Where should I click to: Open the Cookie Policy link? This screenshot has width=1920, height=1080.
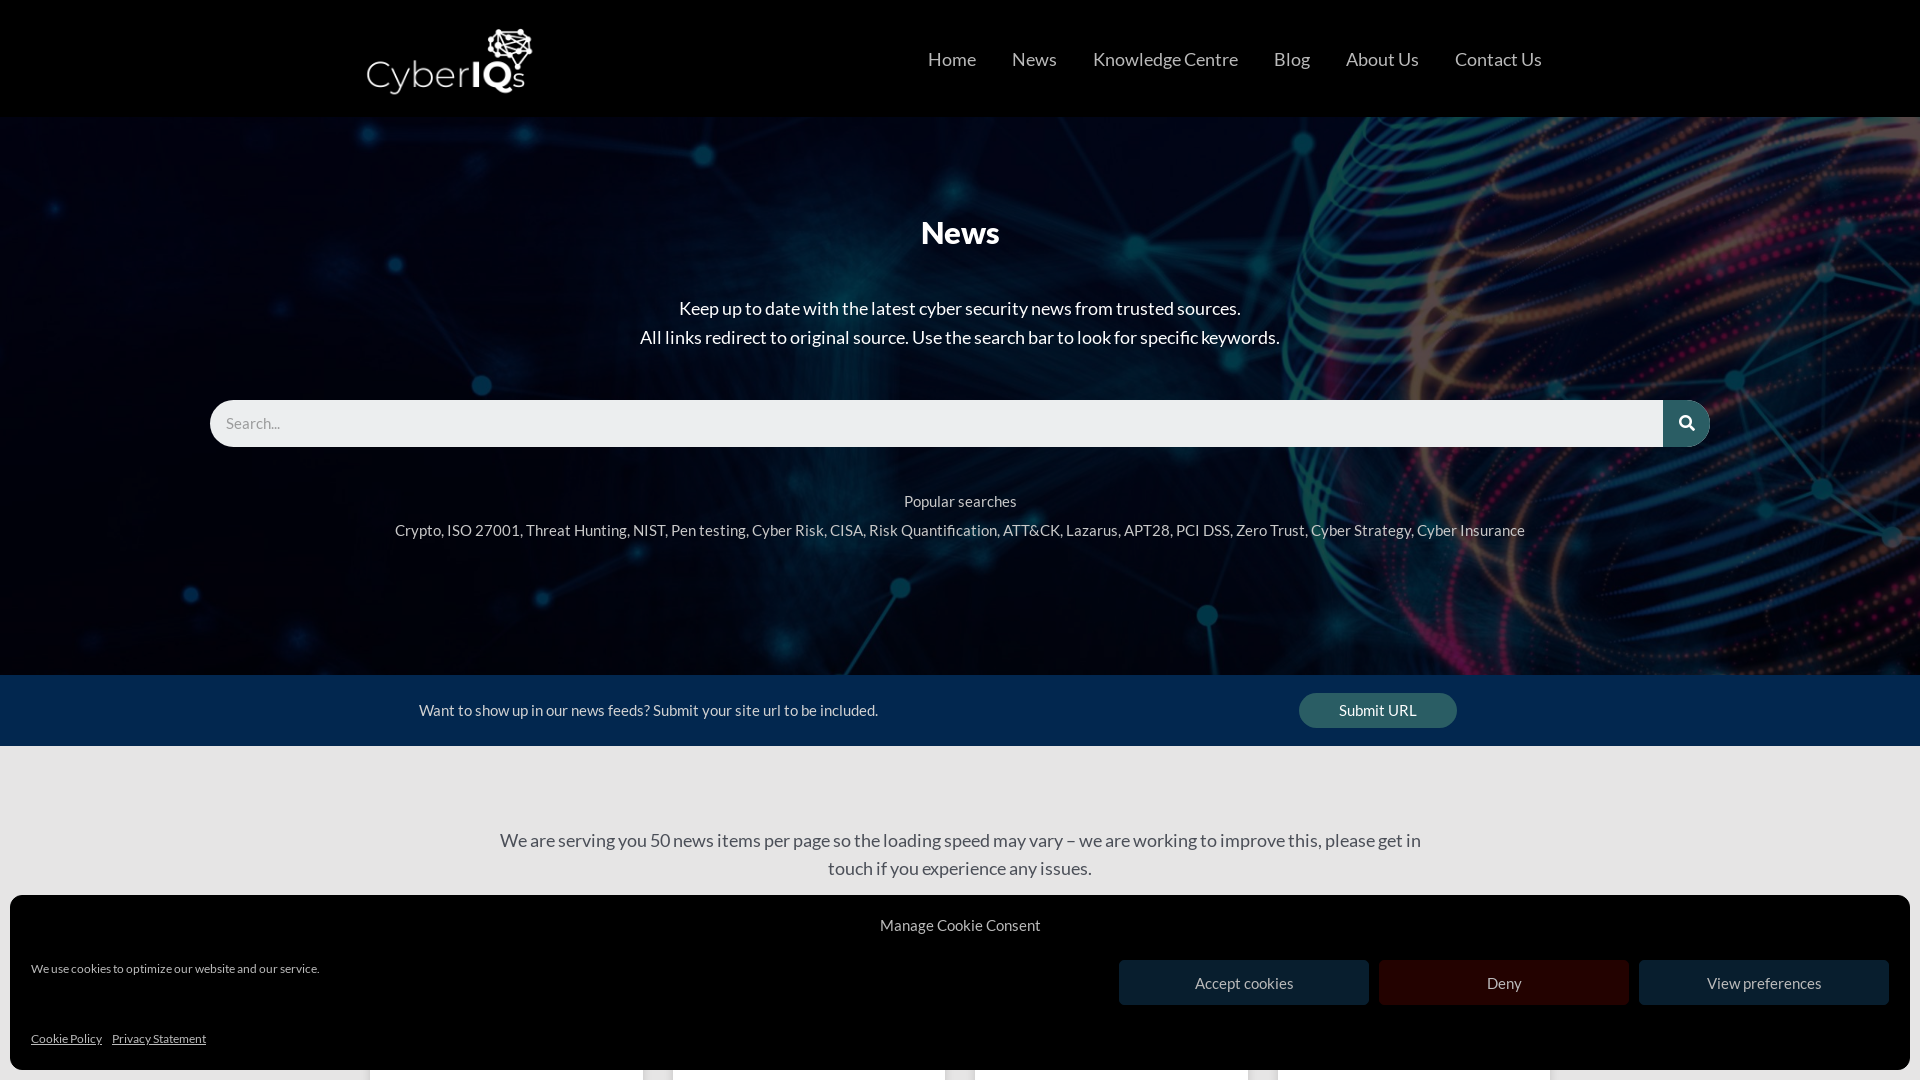66,1039
